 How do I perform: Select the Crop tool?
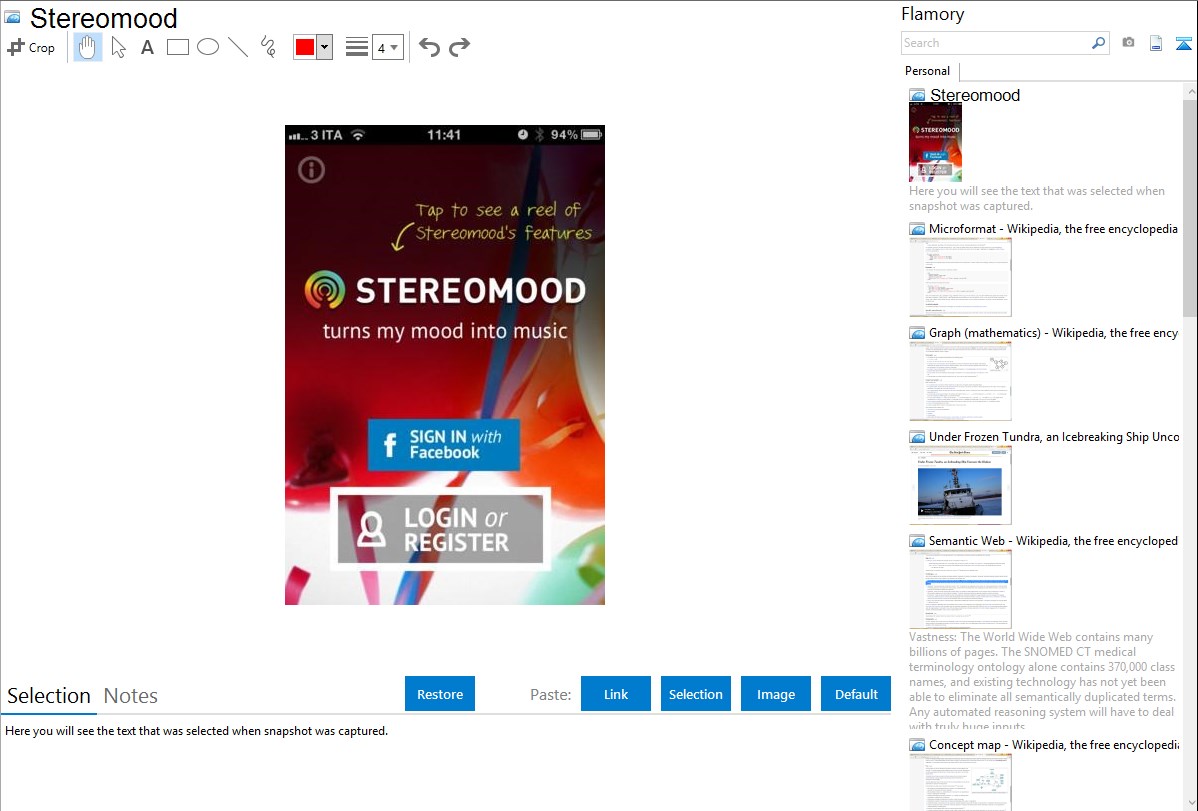pyautogui.click(x=31, y=47)
